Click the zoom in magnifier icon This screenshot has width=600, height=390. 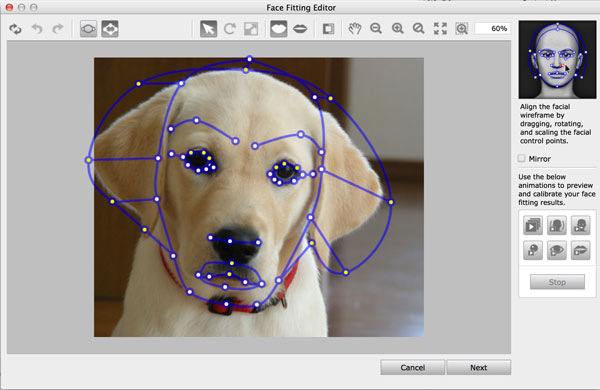pyautogui.click(x=398, y=29)
